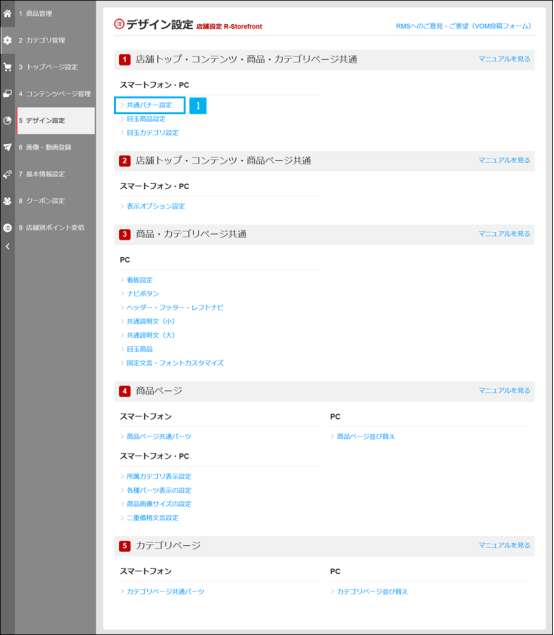
Task: Open the カテゴリページ並び替え link
Action: click(x=373, y=591)
